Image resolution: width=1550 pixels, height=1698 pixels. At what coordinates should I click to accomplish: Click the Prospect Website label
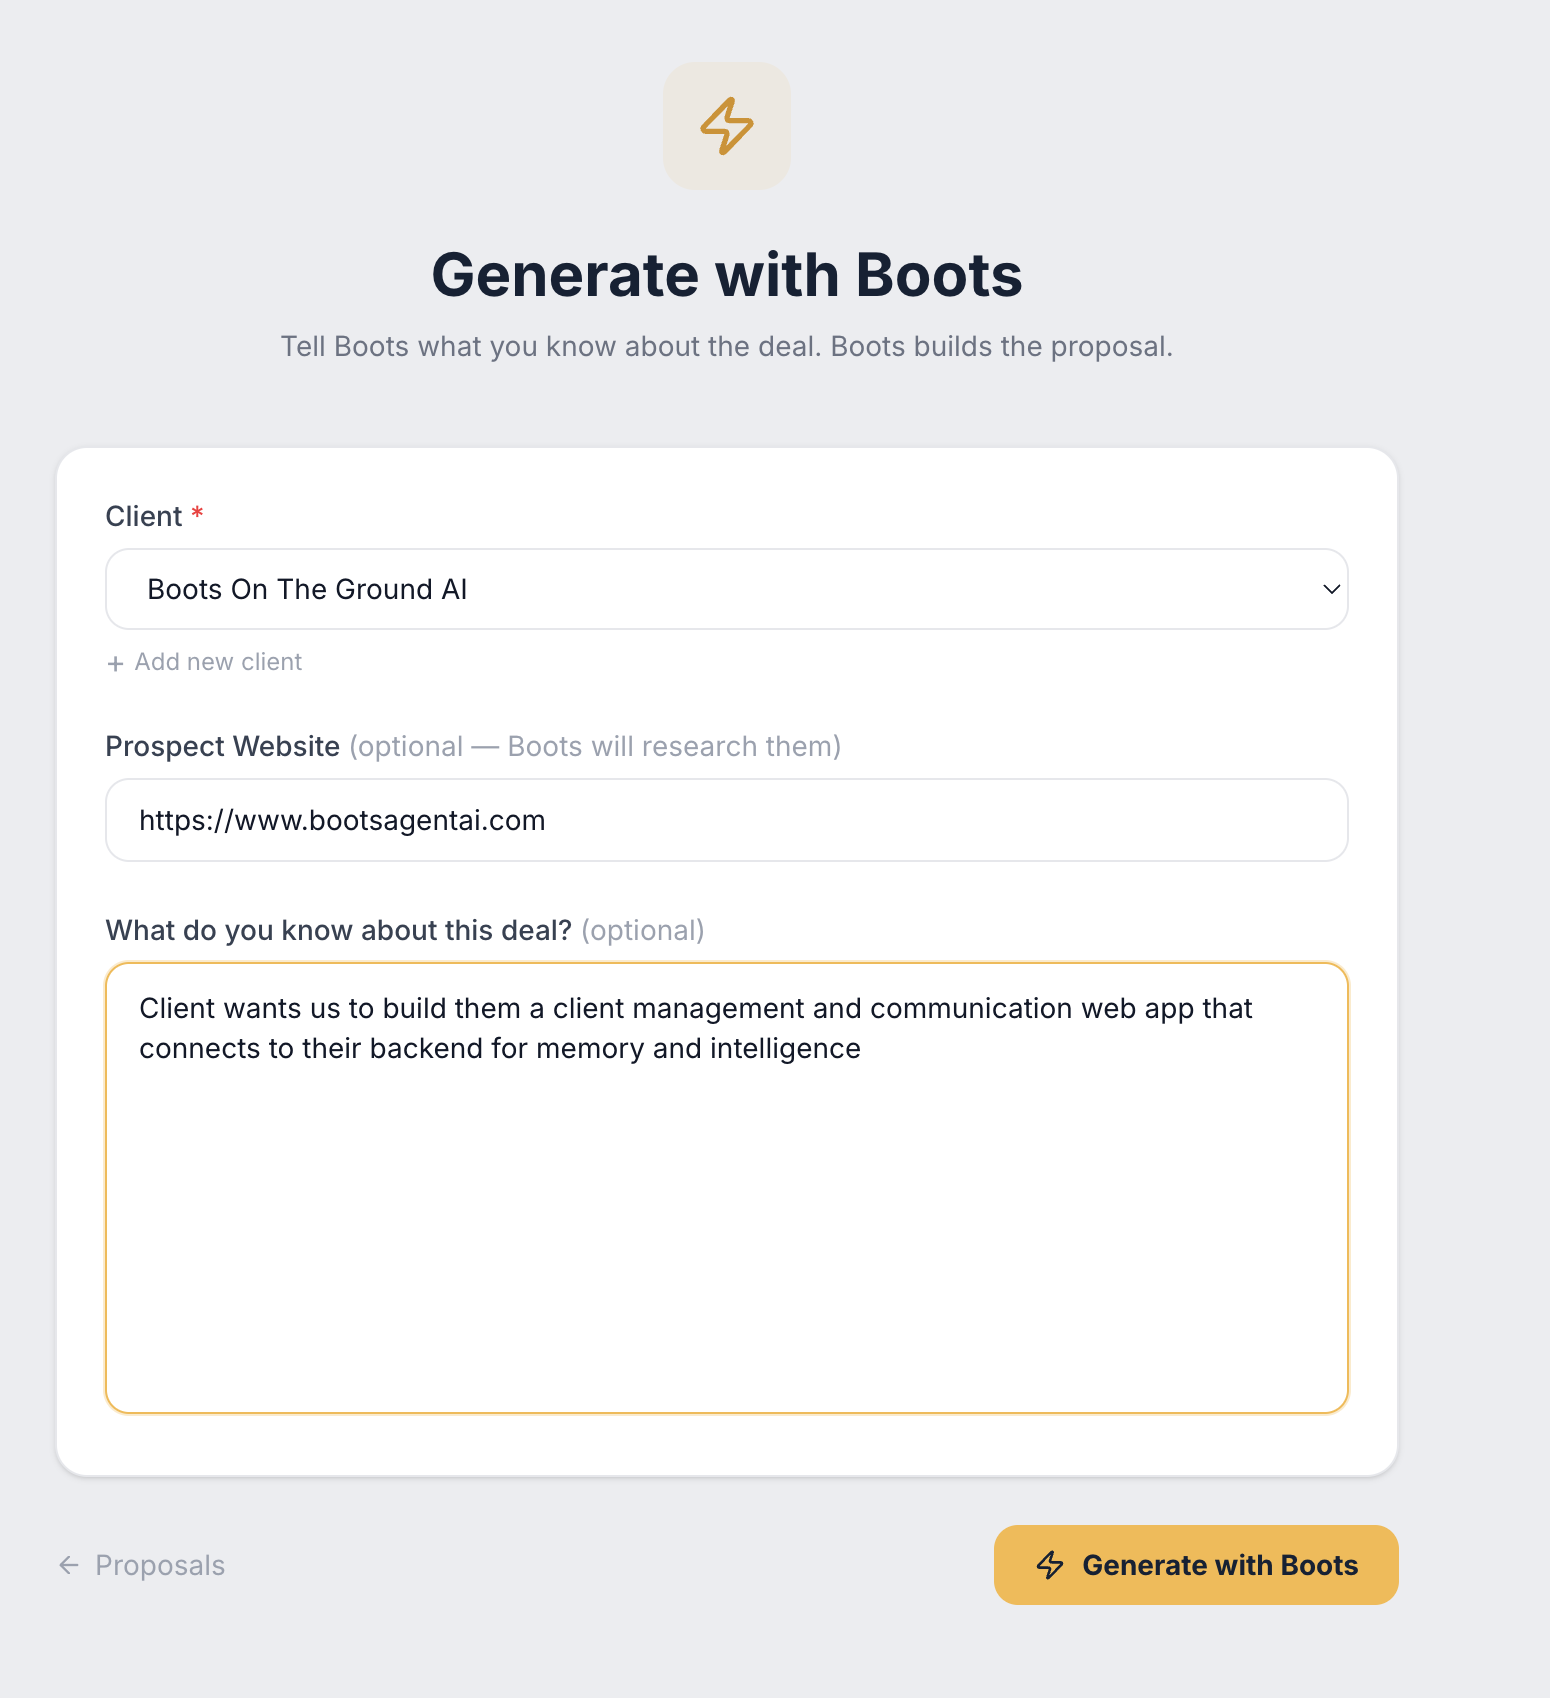(222, 746)
